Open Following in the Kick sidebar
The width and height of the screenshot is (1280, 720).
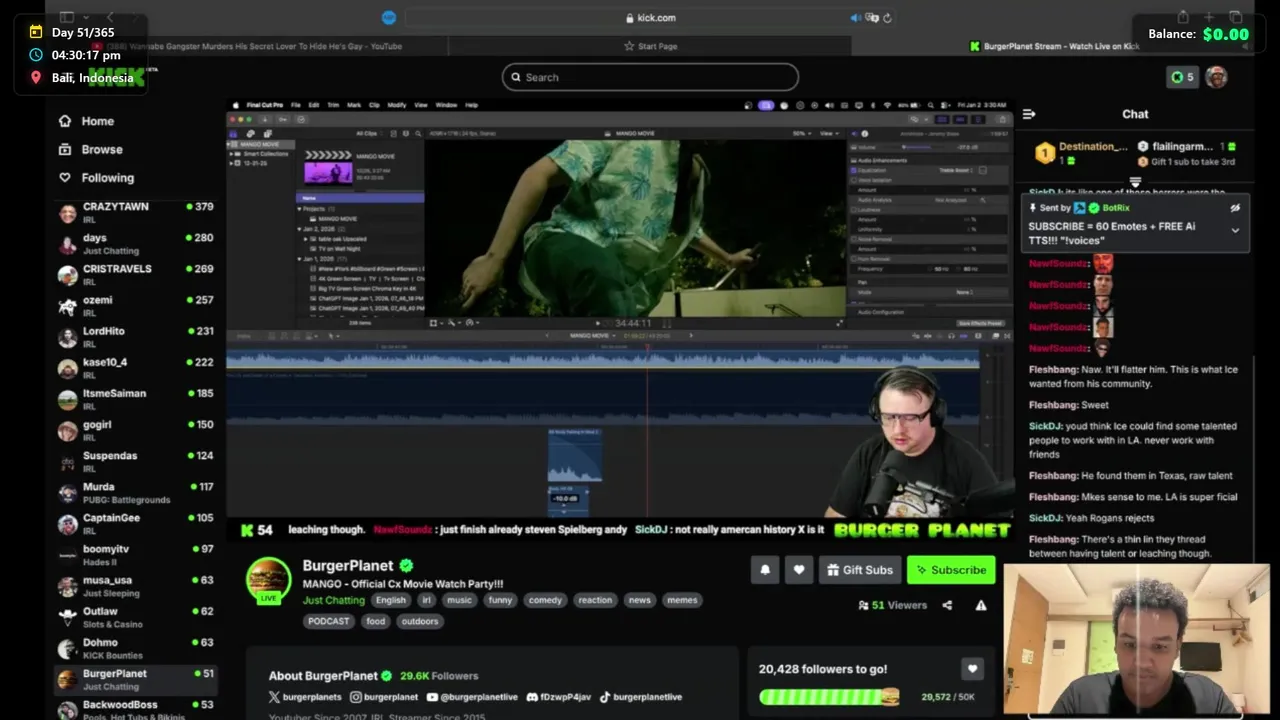96,178
